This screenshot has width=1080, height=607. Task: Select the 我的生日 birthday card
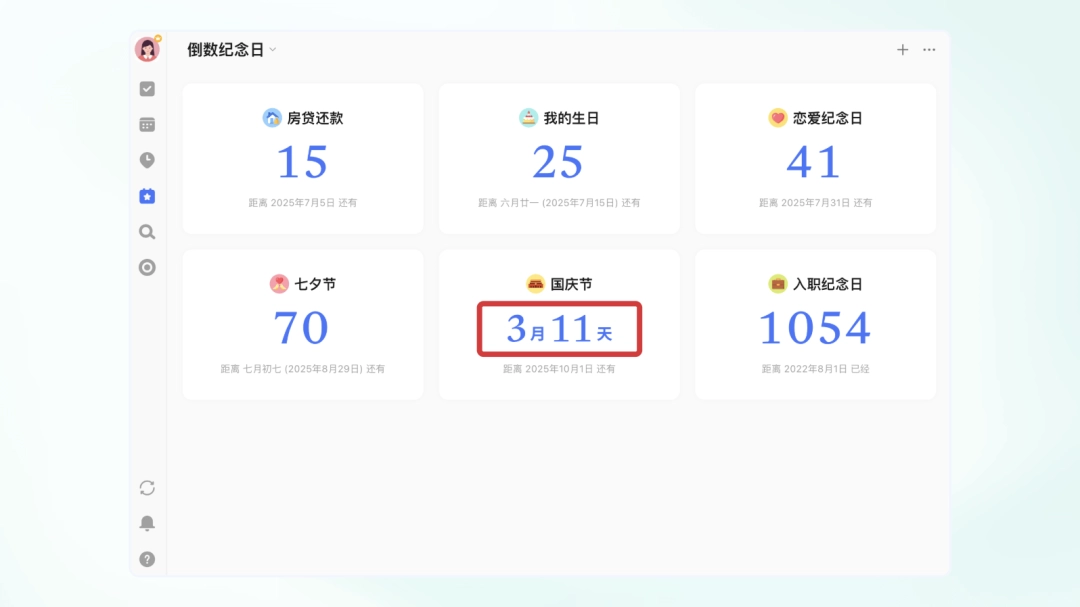pos(558,158)
